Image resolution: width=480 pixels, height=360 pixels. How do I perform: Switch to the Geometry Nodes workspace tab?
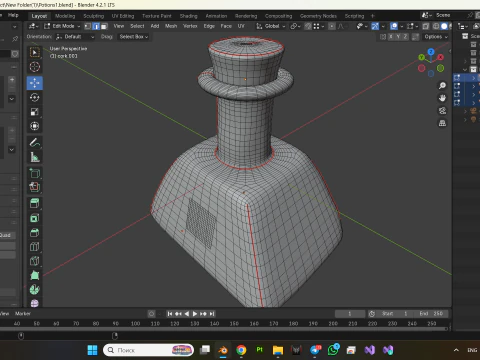318,16
